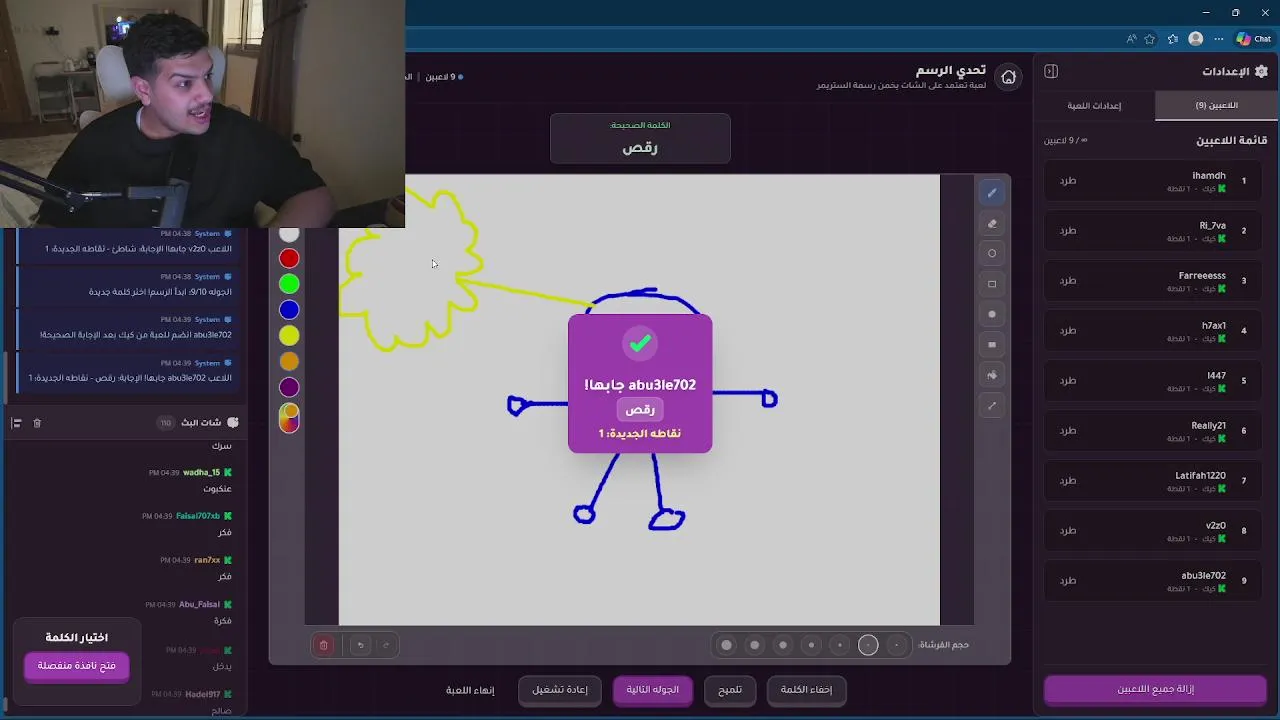Viewport: 1280px width, 720px height.
Task: Remove all players إزالة جميع اللاعبين
Action: click(1156, 689)
